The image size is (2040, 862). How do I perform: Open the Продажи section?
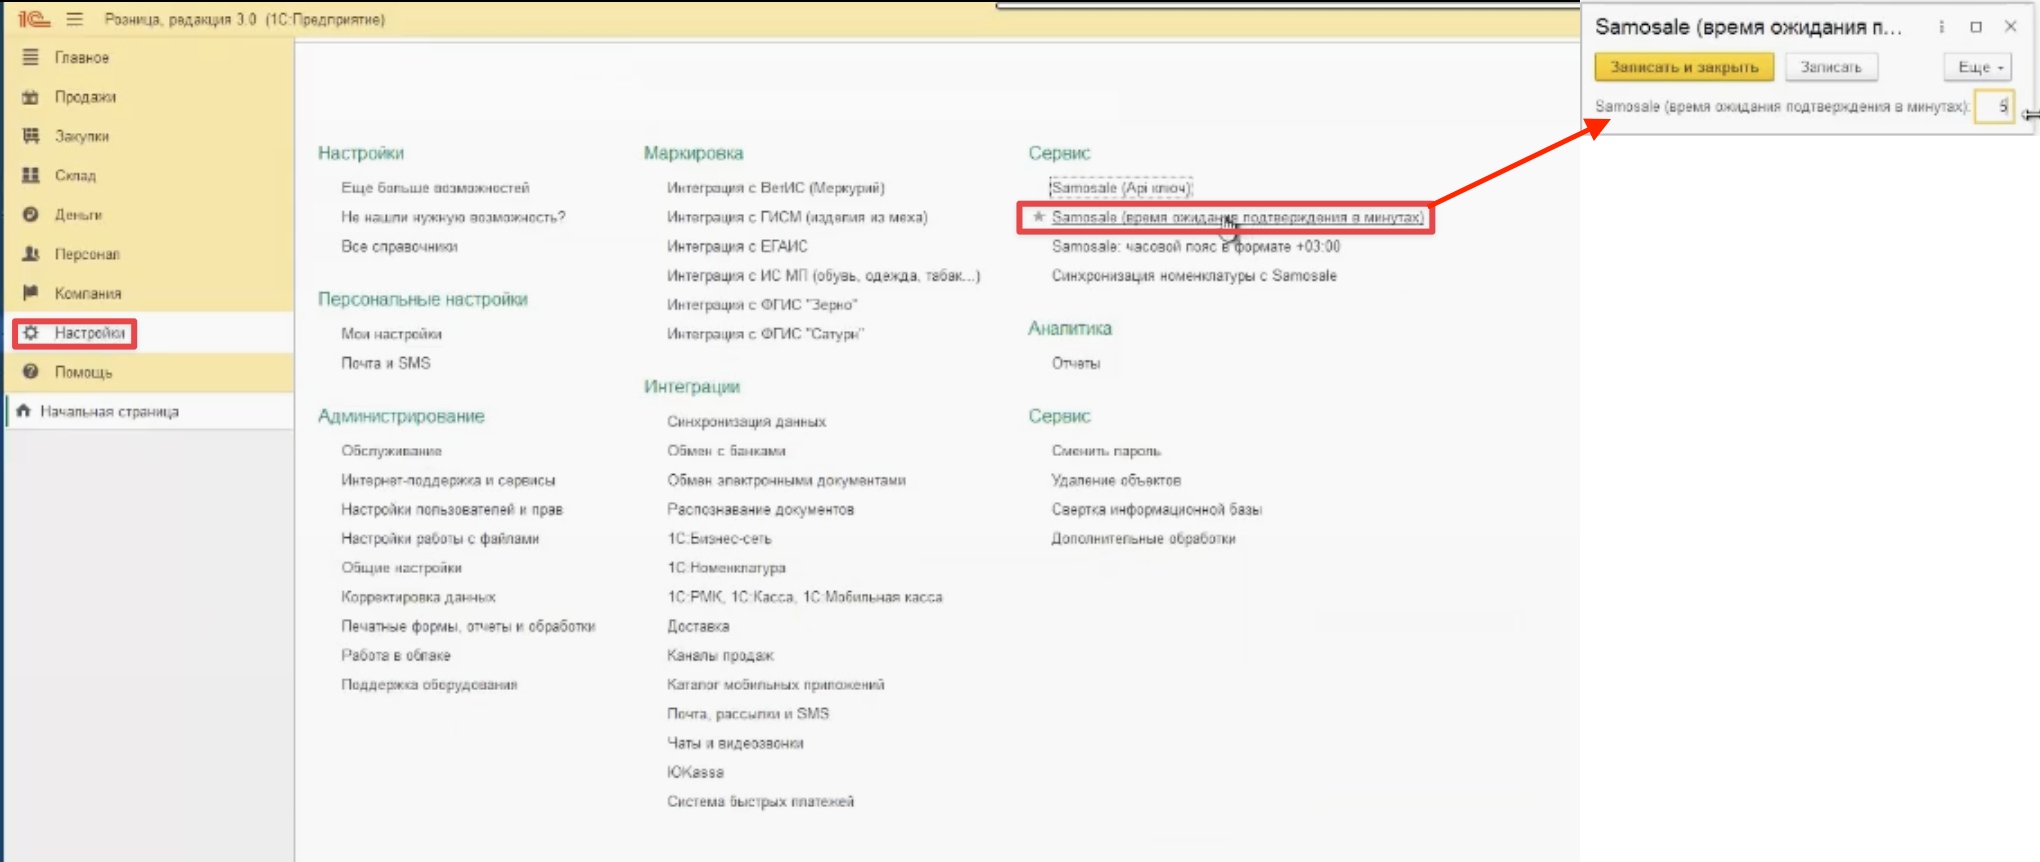click(85, 97)
